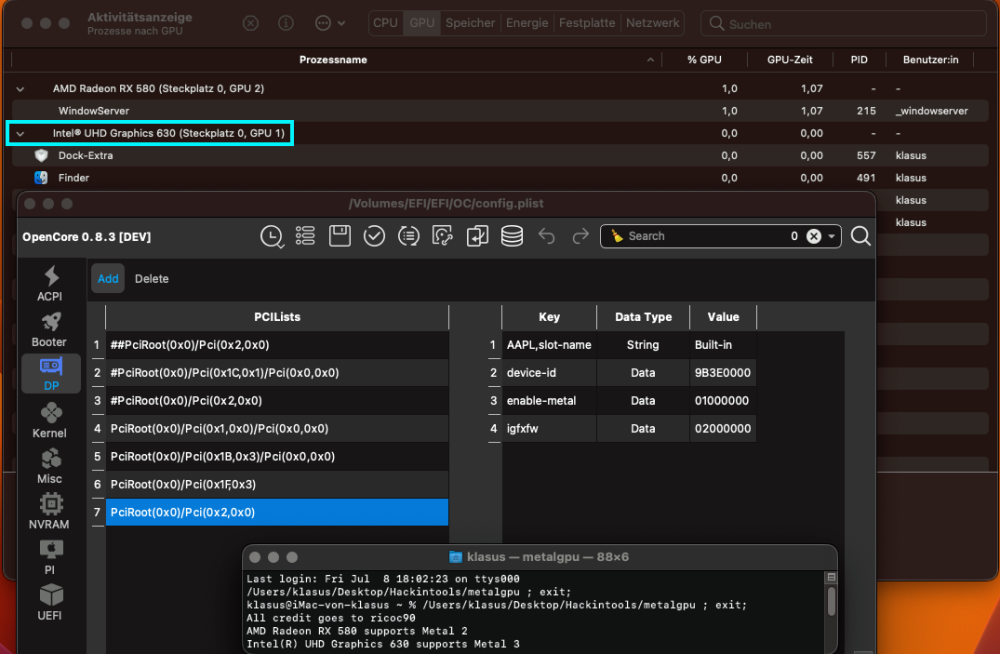The height and width of the screenshot is (654, 1000).
Task: Select PciRoot(0x0)/Pci(0x1F,0x3) row
Action: (x=277, y=484)
